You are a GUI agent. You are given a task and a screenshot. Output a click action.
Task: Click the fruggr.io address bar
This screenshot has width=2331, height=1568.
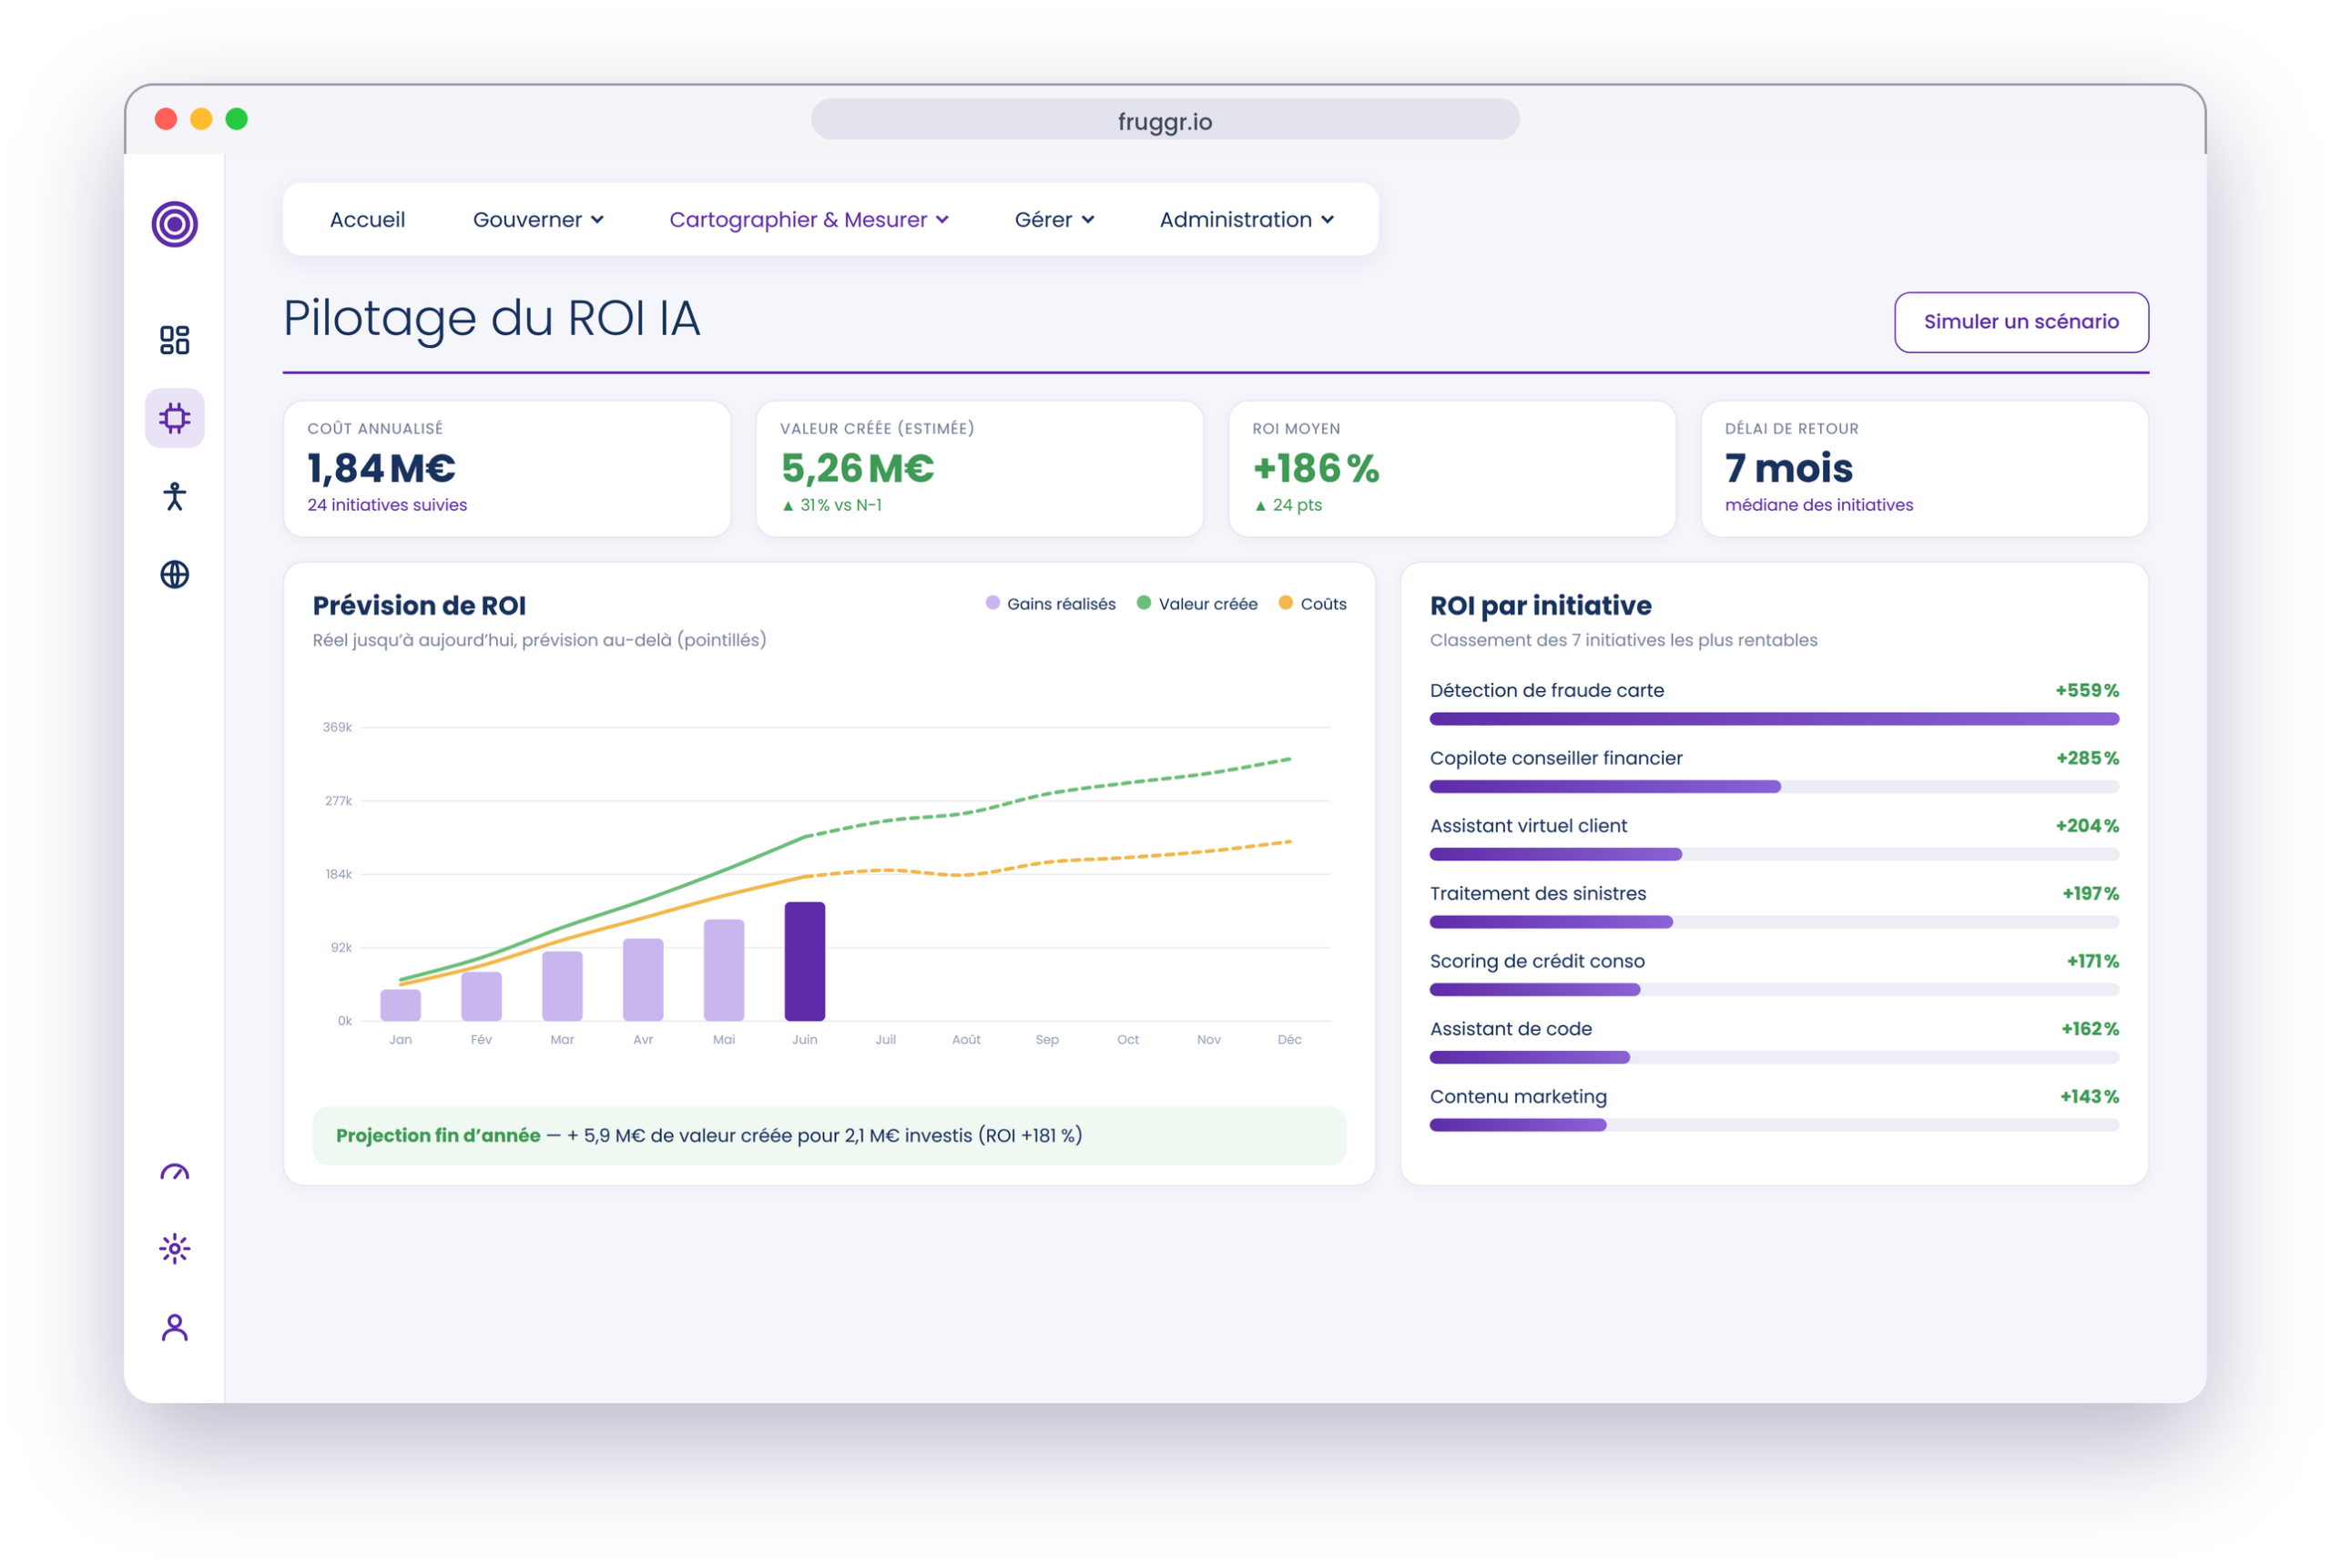[1164, 120]
